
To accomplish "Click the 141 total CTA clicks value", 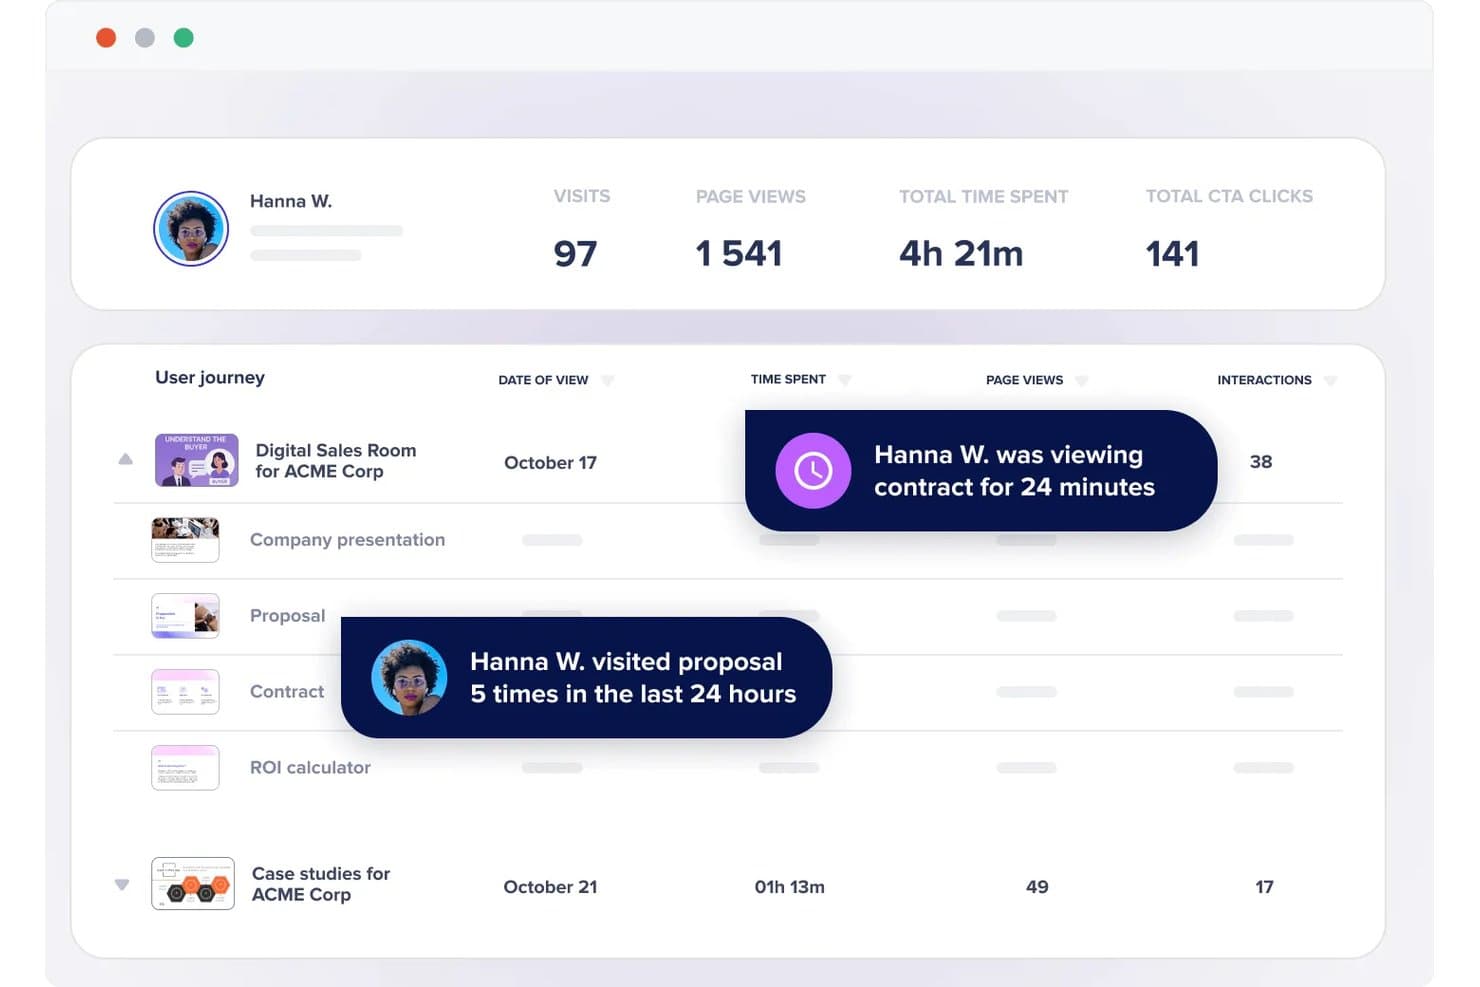I will click(1172, 254).
